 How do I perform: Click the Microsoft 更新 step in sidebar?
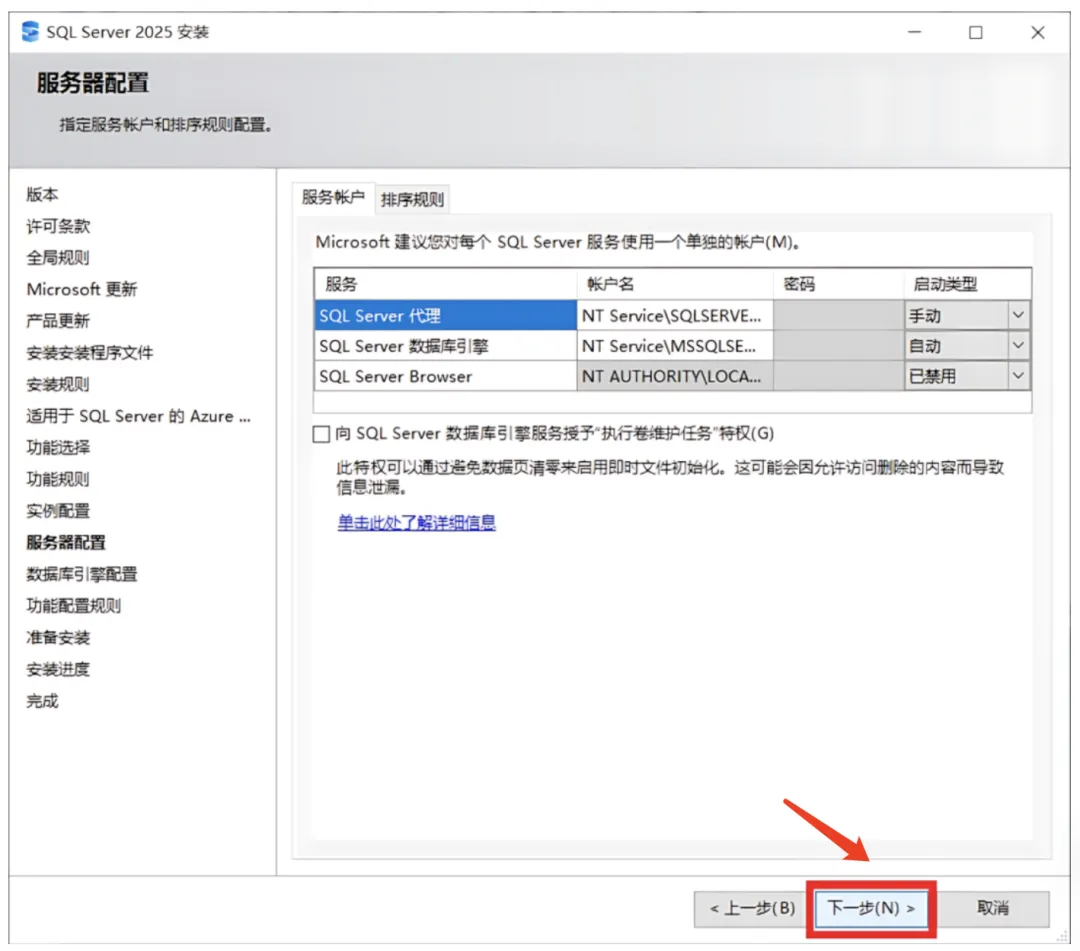[81, 290]
